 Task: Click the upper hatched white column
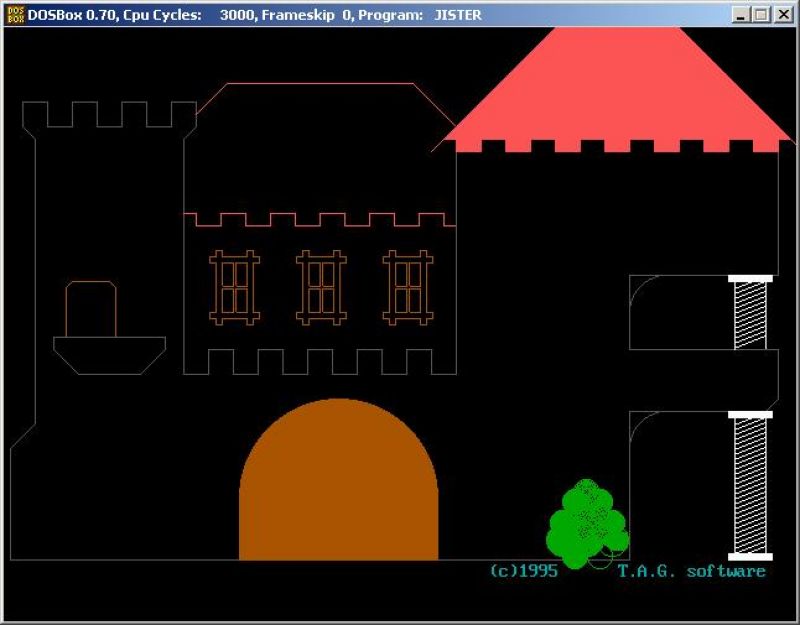pyautogui.click(x=750, y=312)
